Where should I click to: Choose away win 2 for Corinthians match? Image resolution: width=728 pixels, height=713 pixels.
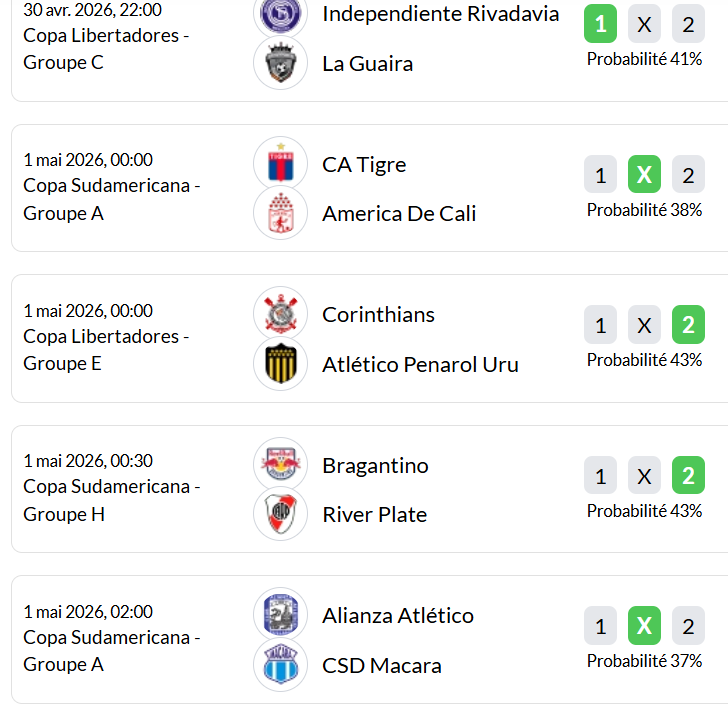coord(688,326)
